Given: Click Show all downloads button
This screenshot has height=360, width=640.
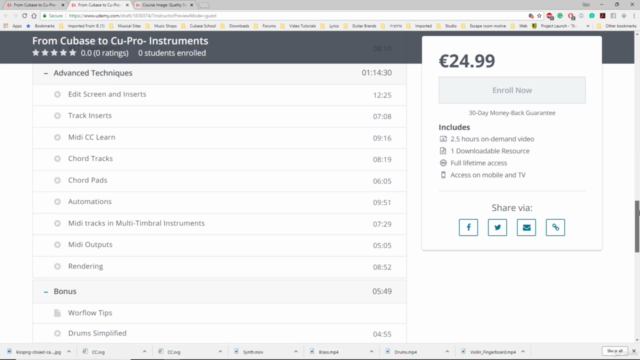Looking at the screenshot, I should pos(615,351).
